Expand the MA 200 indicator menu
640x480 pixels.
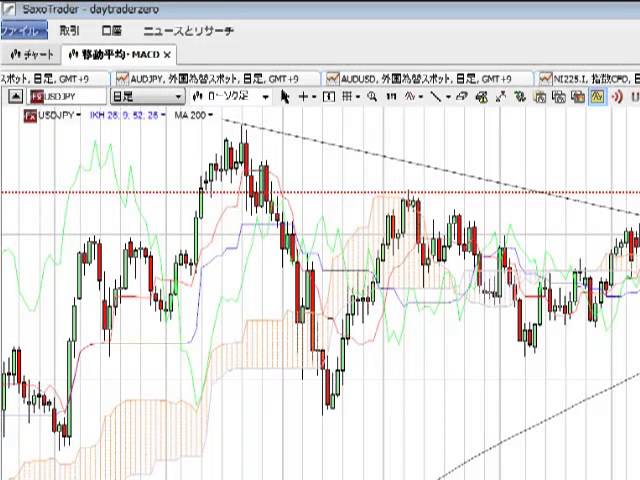(193, 116)
